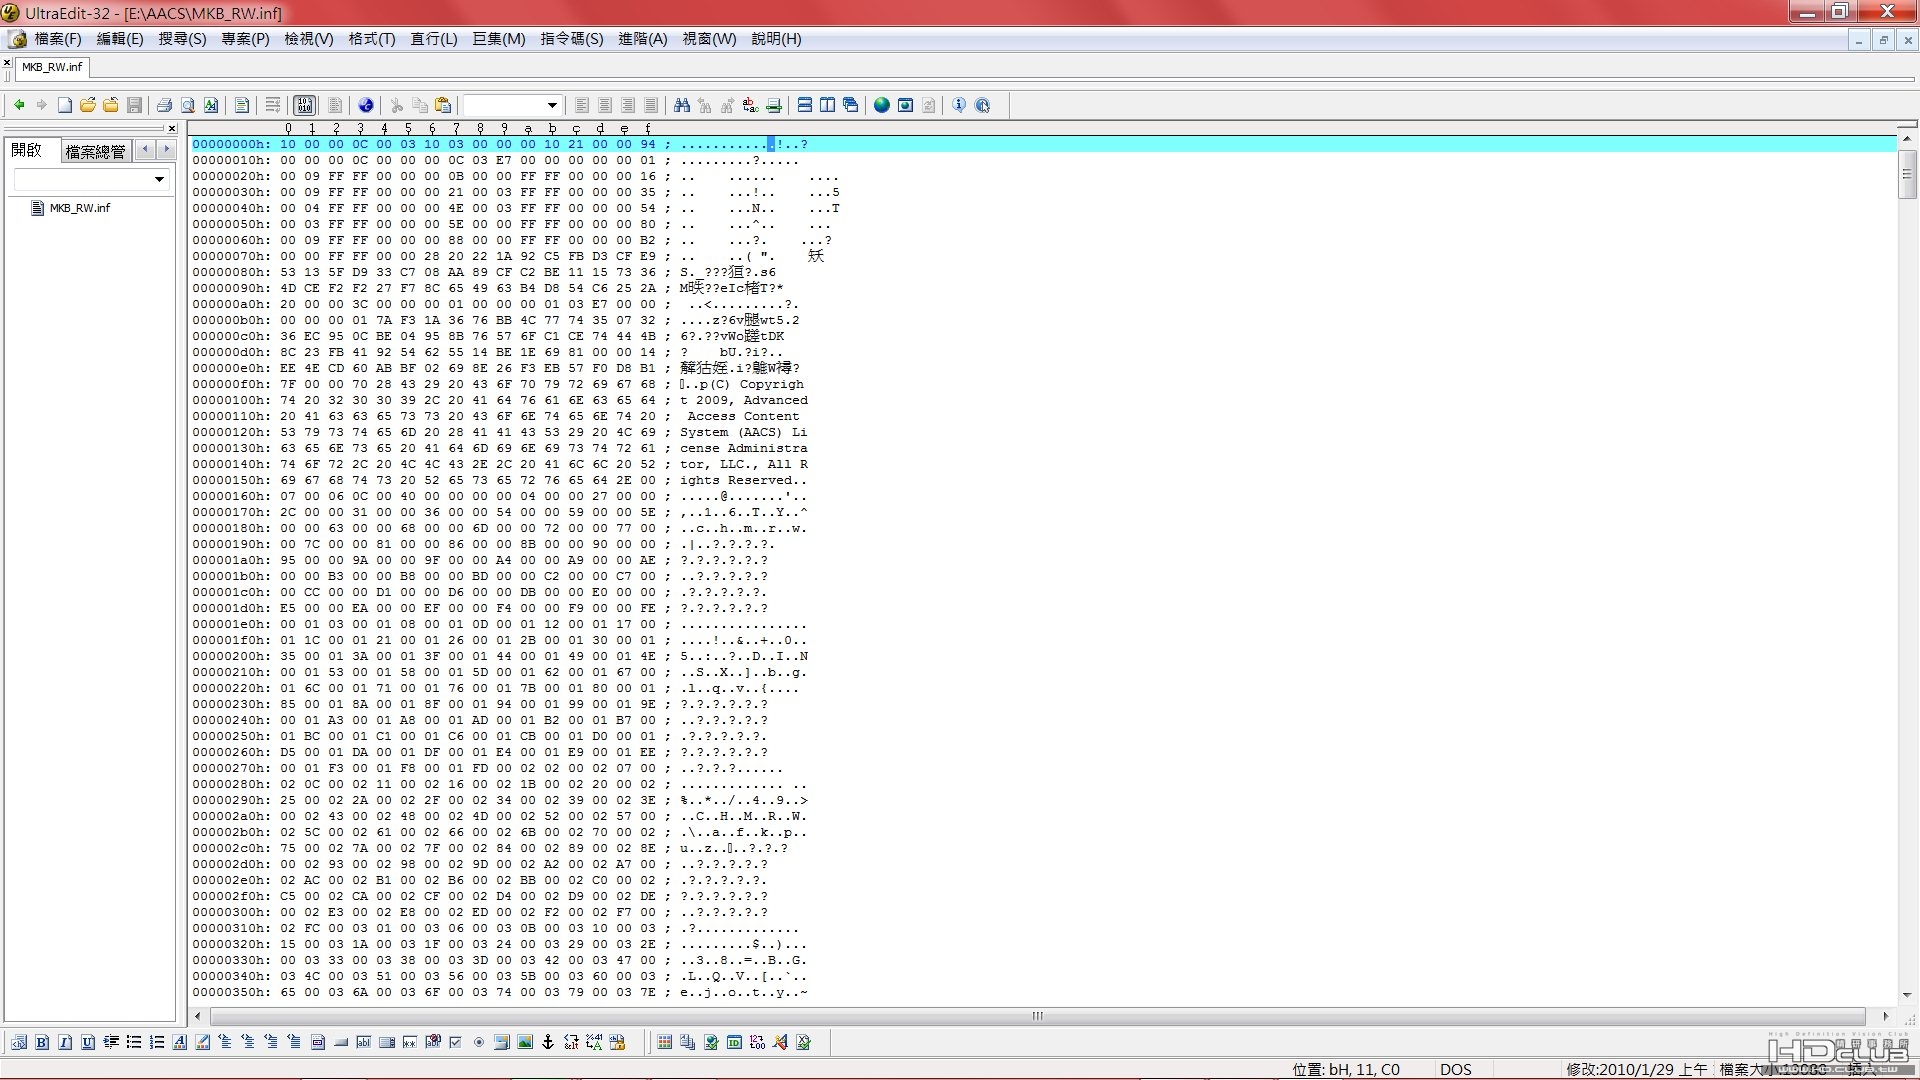Toggle hex edit mode button
This screenshot has height=1080, width=1920.
(305, 105)
